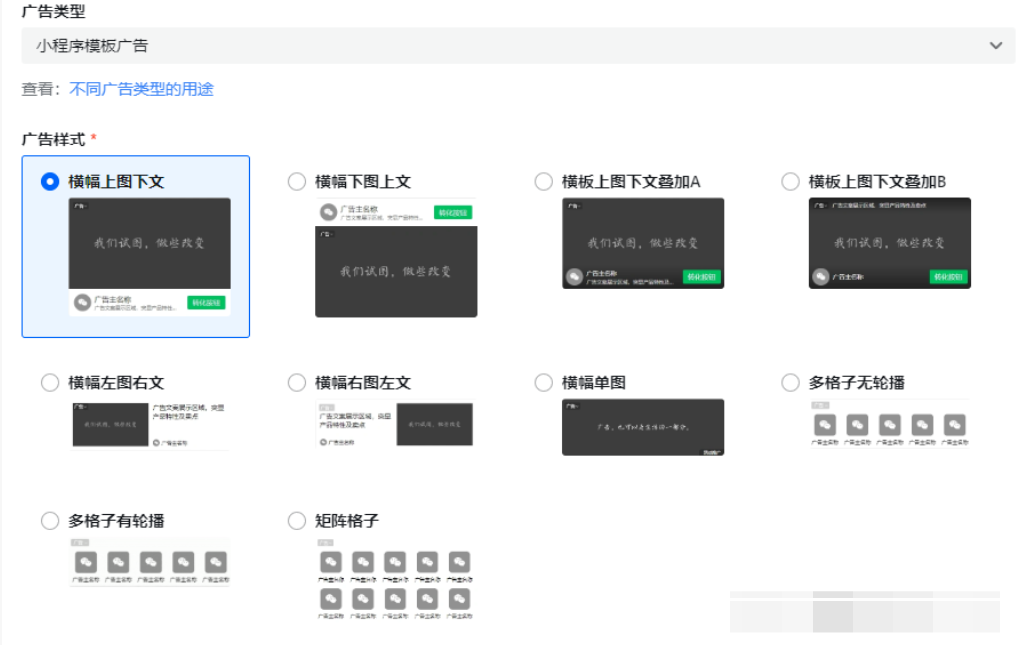Click the 横板上图下文叠加B preview thumbnail

(x=889, y=242)
